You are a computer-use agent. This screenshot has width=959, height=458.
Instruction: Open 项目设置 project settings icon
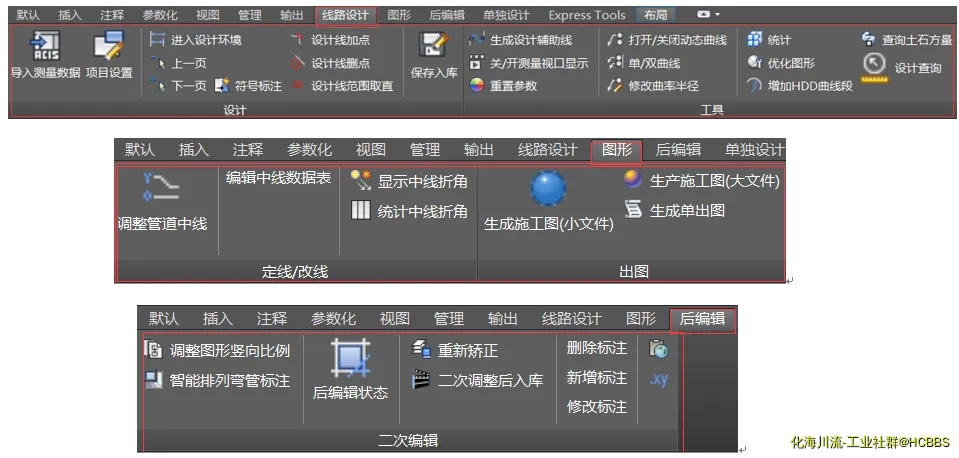pos(109,48)
